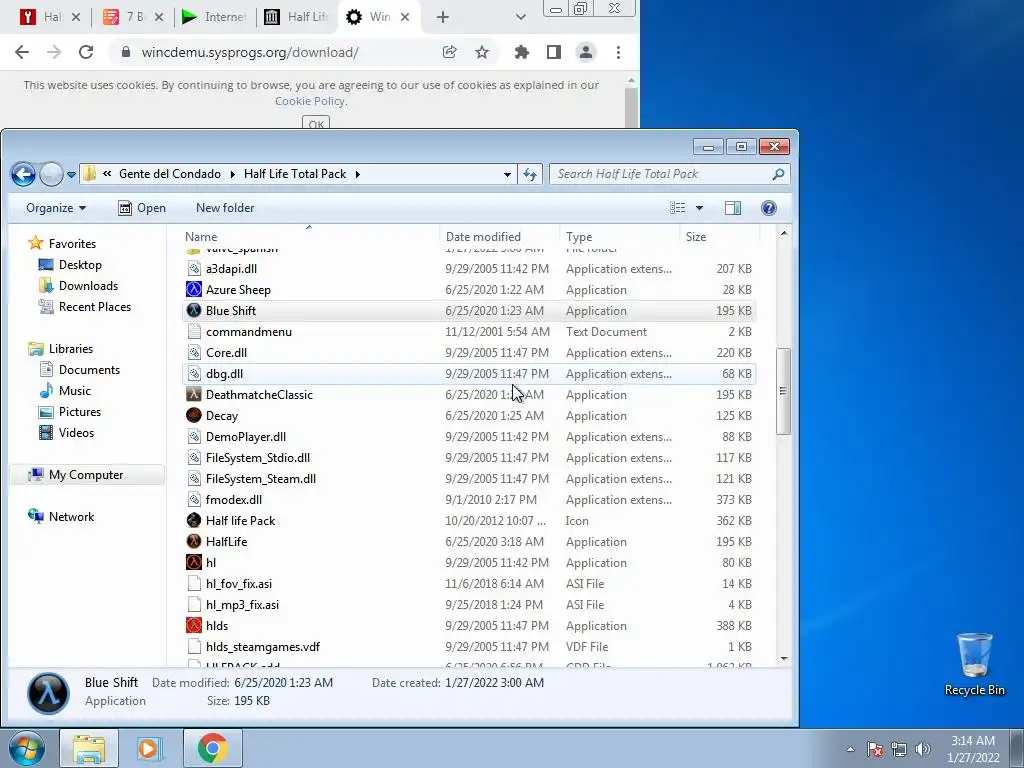1024x768 pixels.
Task: Open Chrome three-dot menu
Action: click(618, 52)
